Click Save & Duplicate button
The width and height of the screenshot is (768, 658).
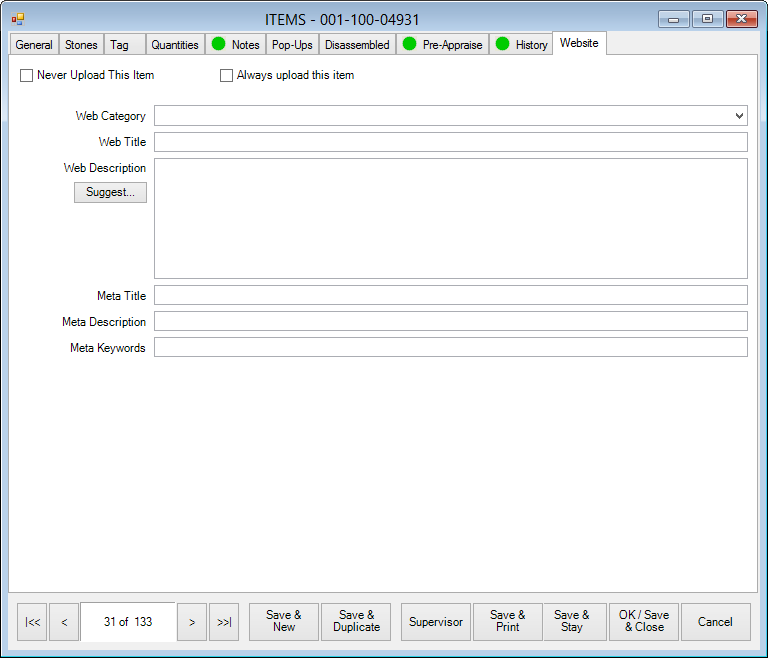coord(356,622)
